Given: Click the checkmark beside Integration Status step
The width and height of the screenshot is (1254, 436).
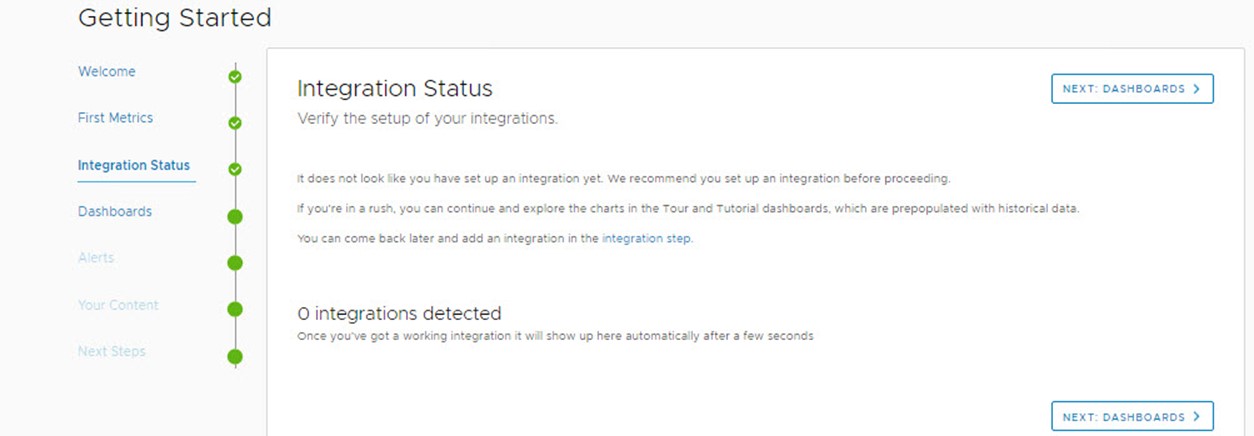Looking at the screenshot, I should (x=235, y=170).
